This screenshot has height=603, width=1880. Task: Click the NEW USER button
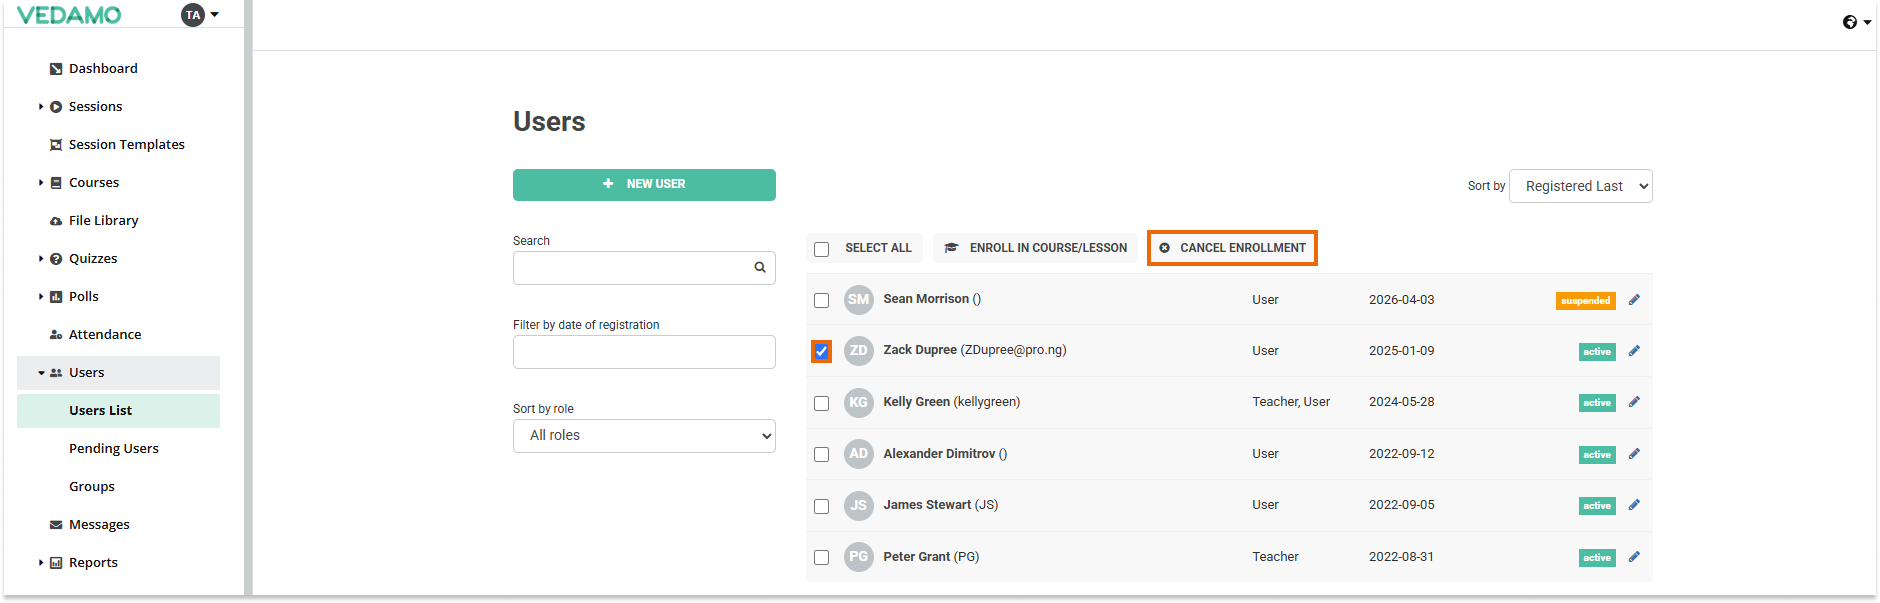click(x=644, y=185)
